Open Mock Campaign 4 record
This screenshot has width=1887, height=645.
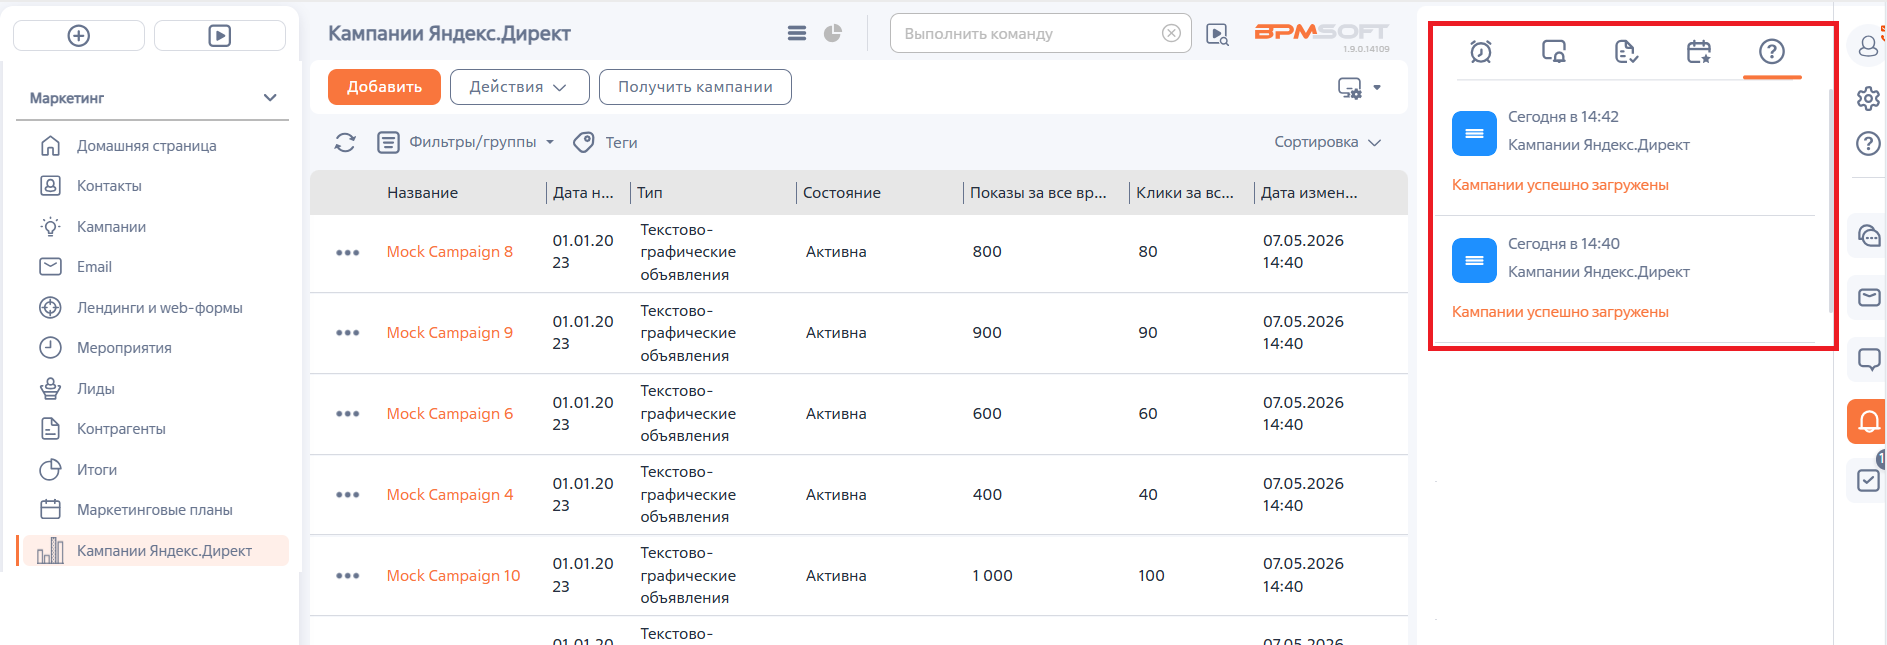450,495
